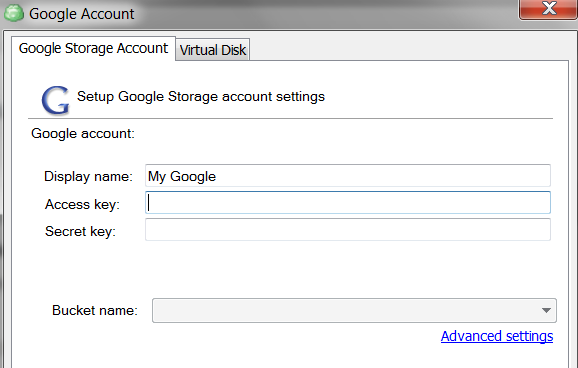Image resolution: width=578 pixels, height=368 pixels.
Task: Click the green app icon in title bar
Action: pos(14,13)
